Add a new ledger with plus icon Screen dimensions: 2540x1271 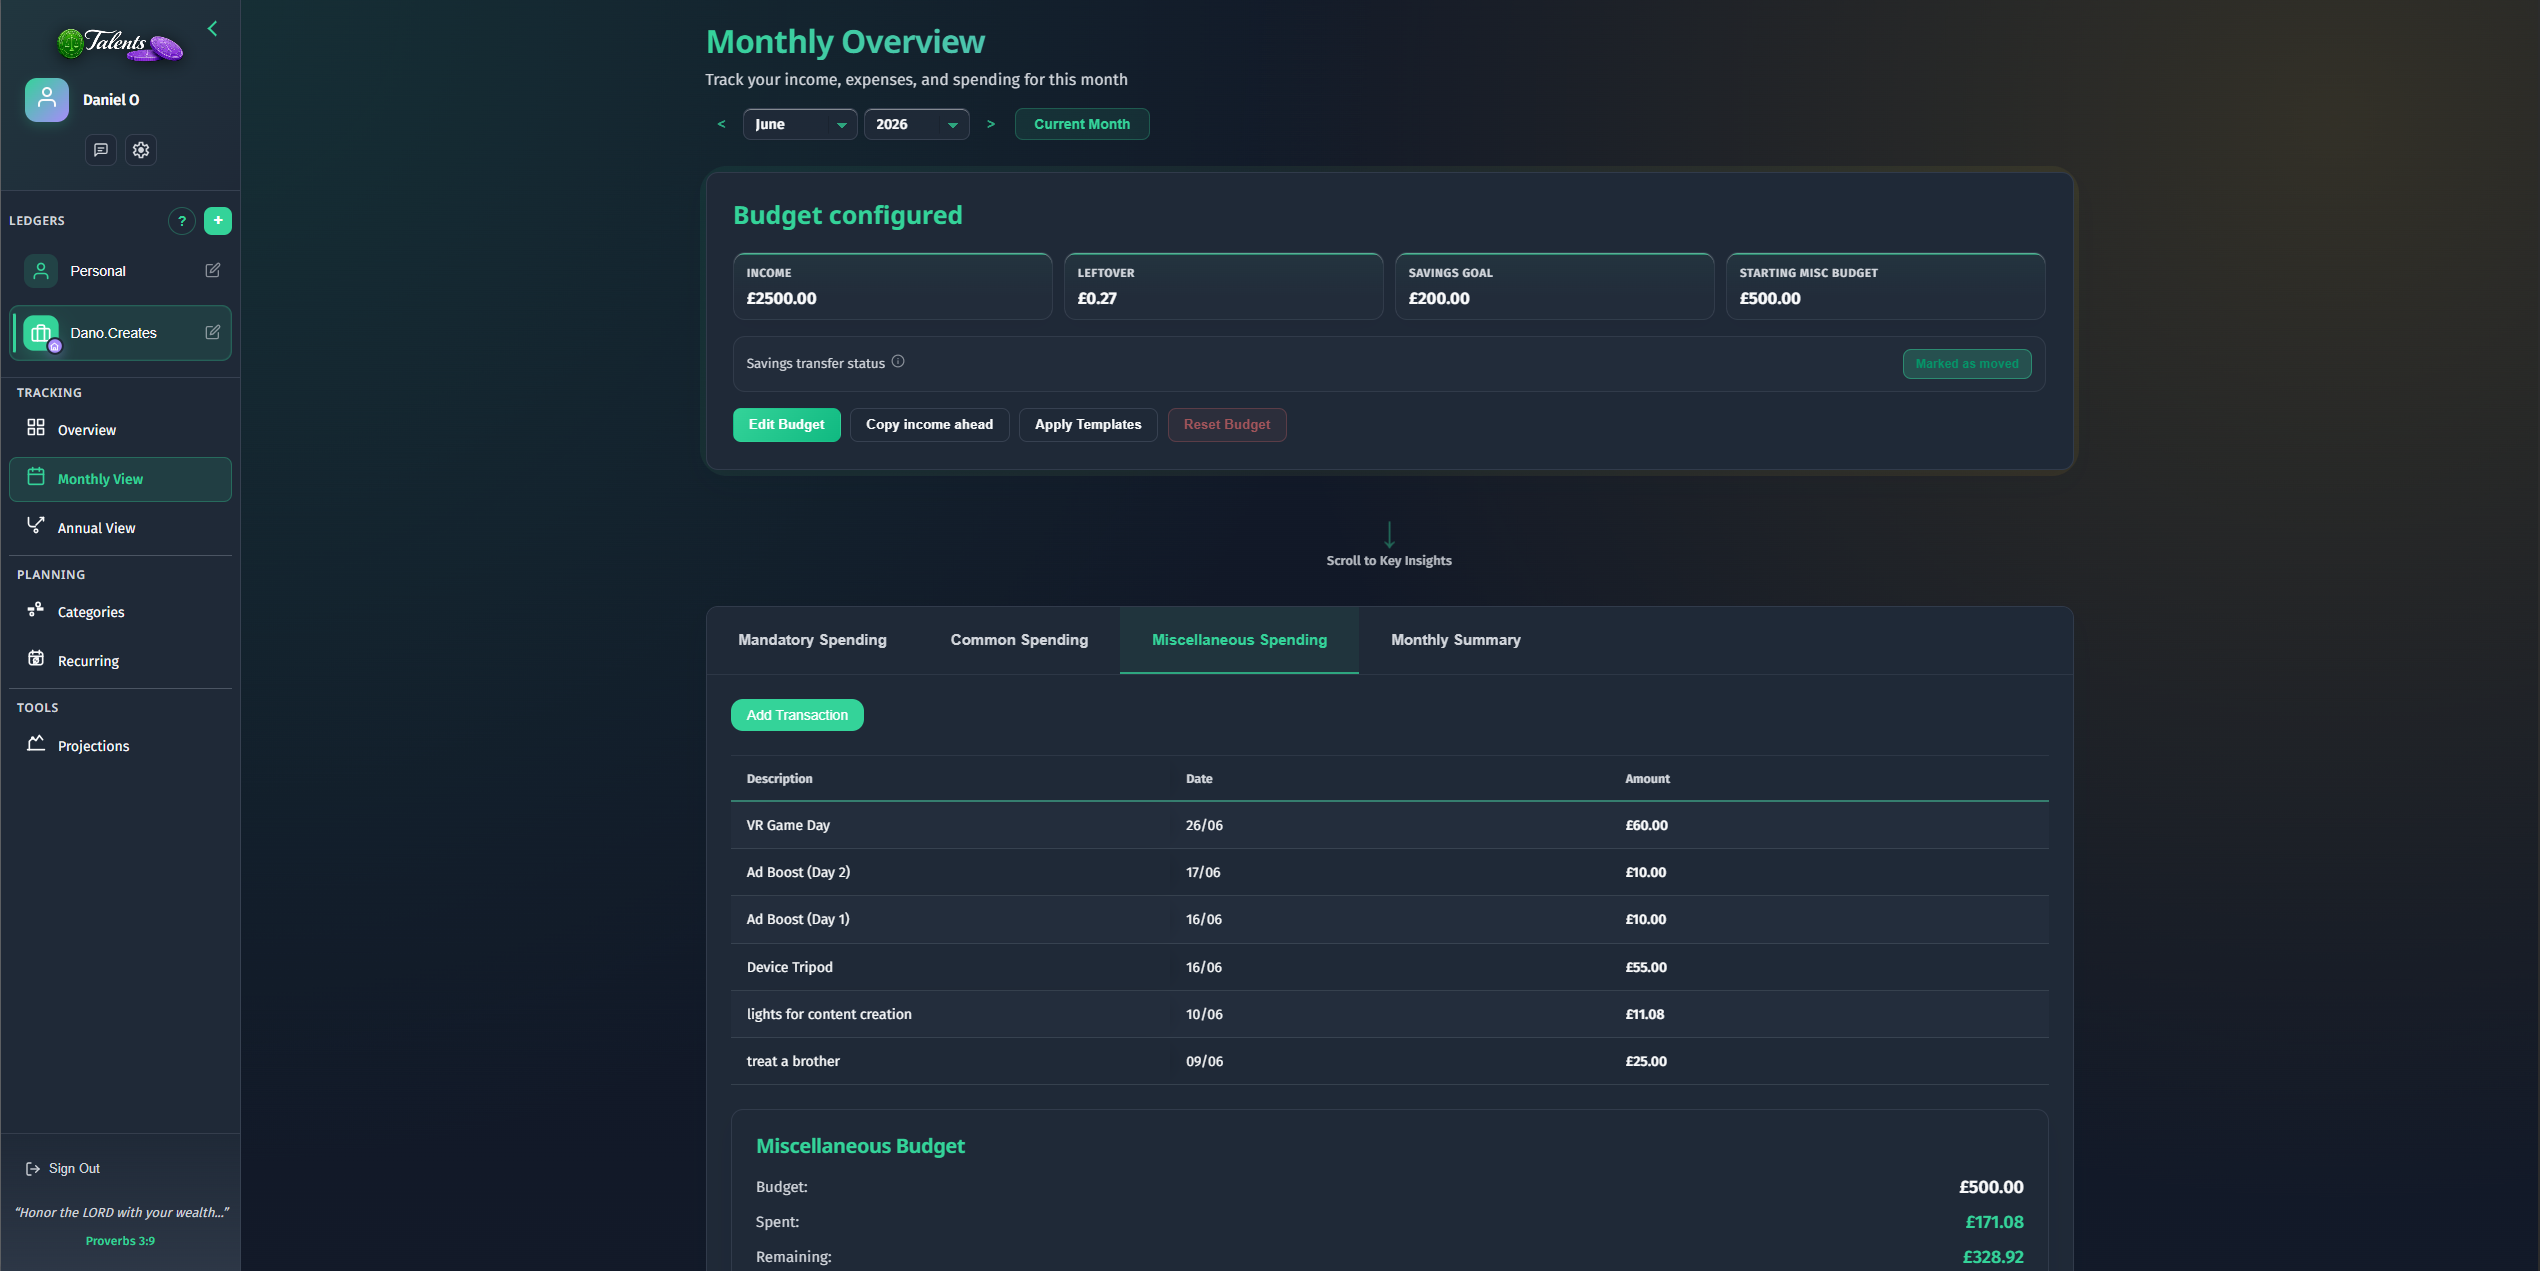[x=218, y=221]
